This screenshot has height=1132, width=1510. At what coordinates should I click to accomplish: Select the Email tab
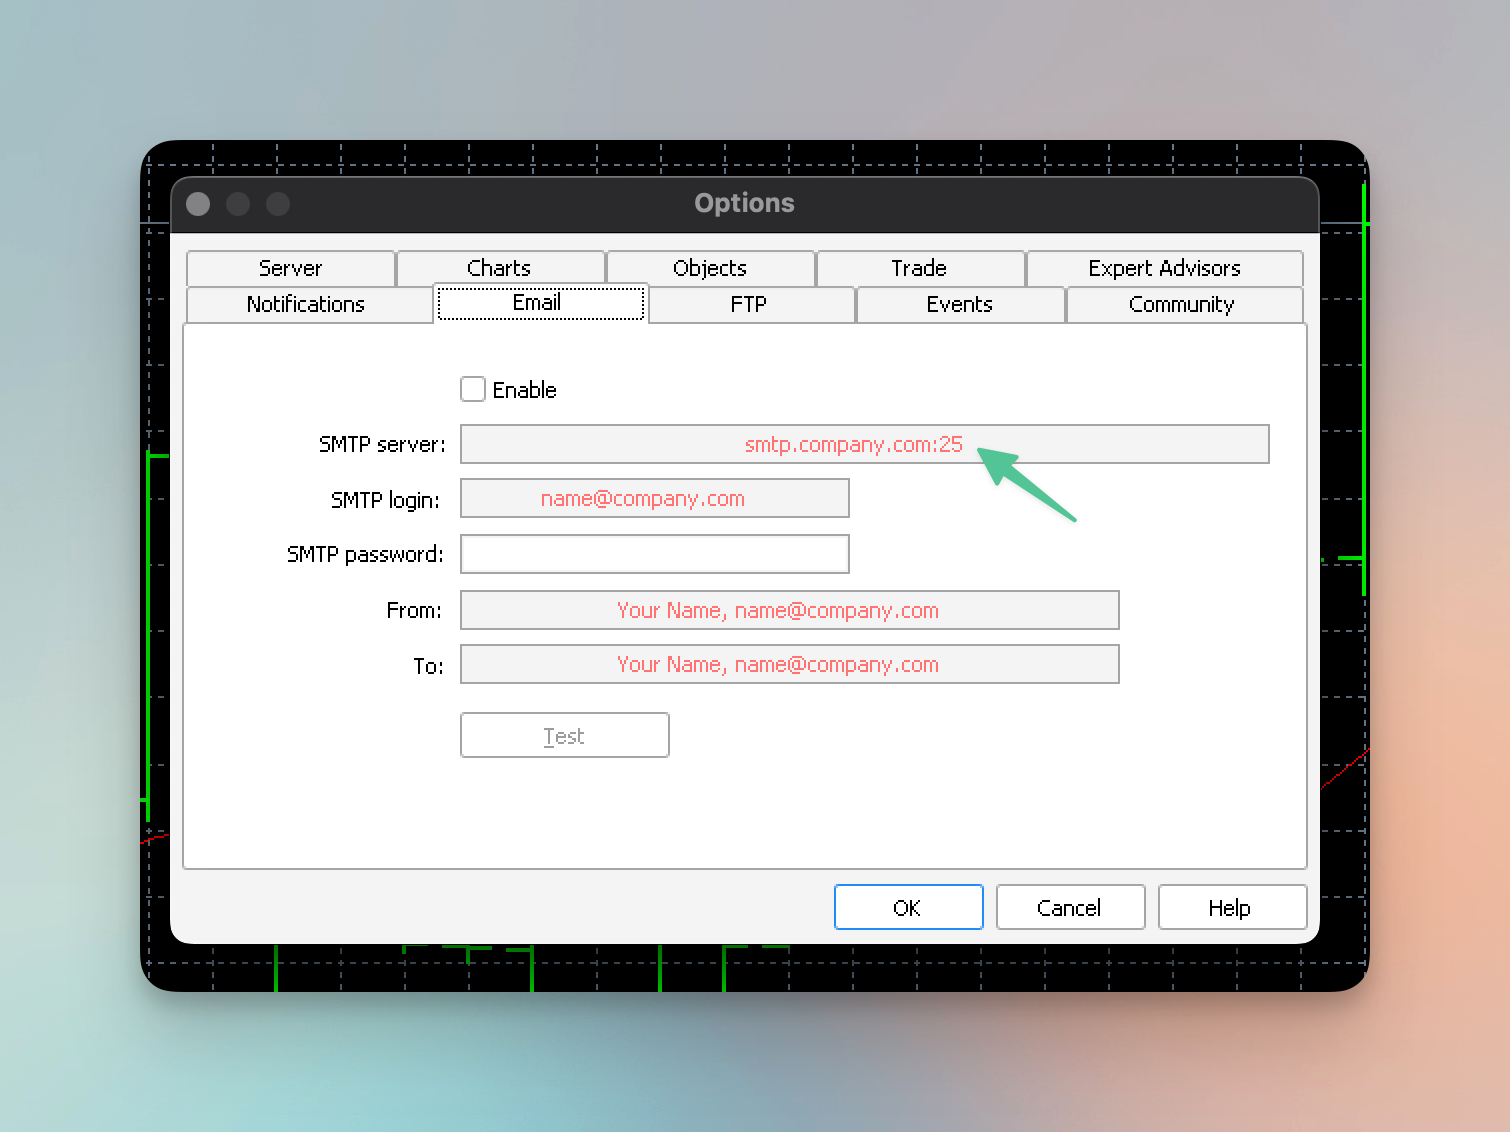click(538, 303)
